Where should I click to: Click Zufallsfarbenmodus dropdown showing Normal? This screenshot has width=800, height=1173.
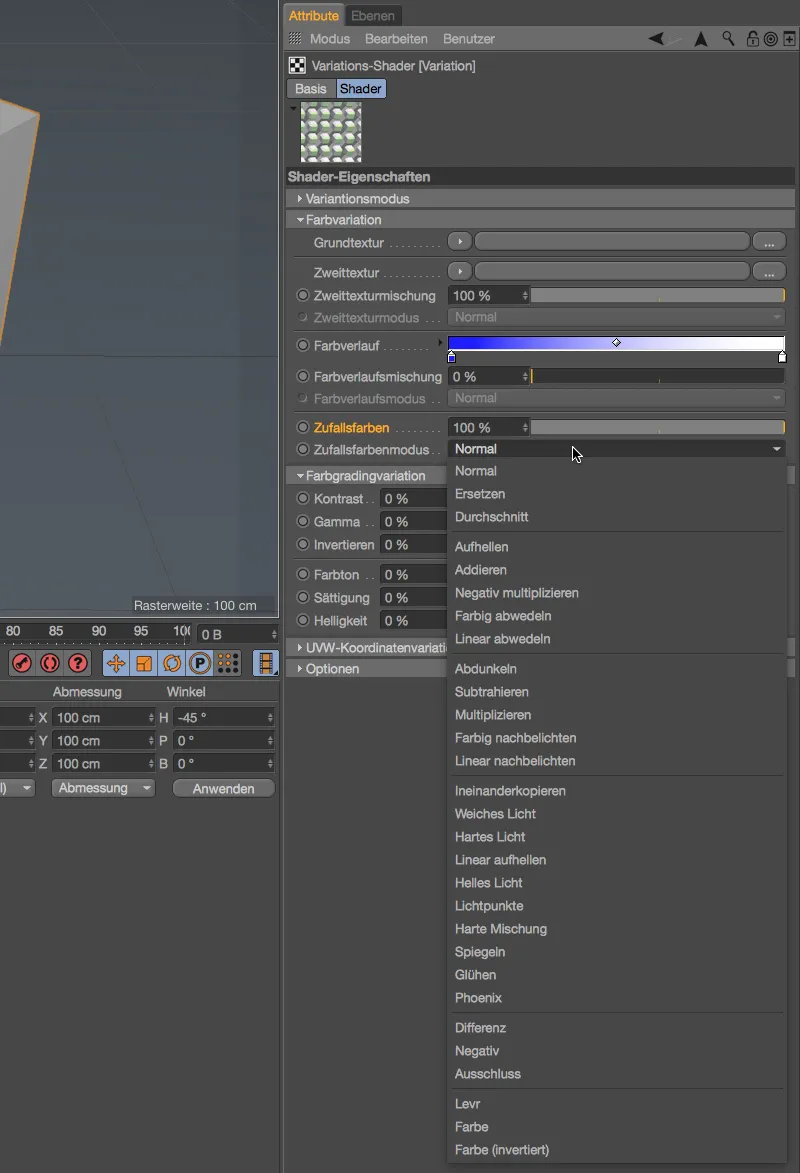[x=617, y=449]
